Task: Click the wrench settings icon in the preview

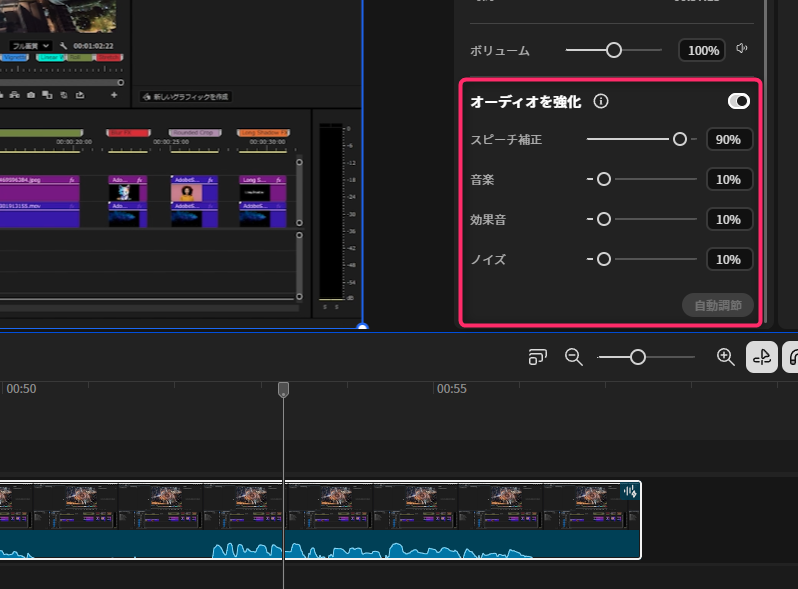Action: [x=64, y=46]
